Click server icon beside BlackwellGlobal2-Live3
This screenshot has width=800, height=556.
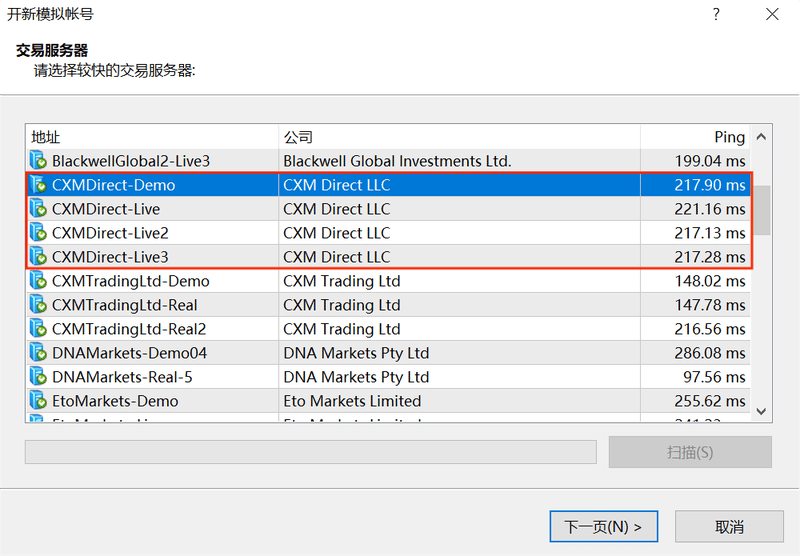pyautogui.click(x=38, y=161)
